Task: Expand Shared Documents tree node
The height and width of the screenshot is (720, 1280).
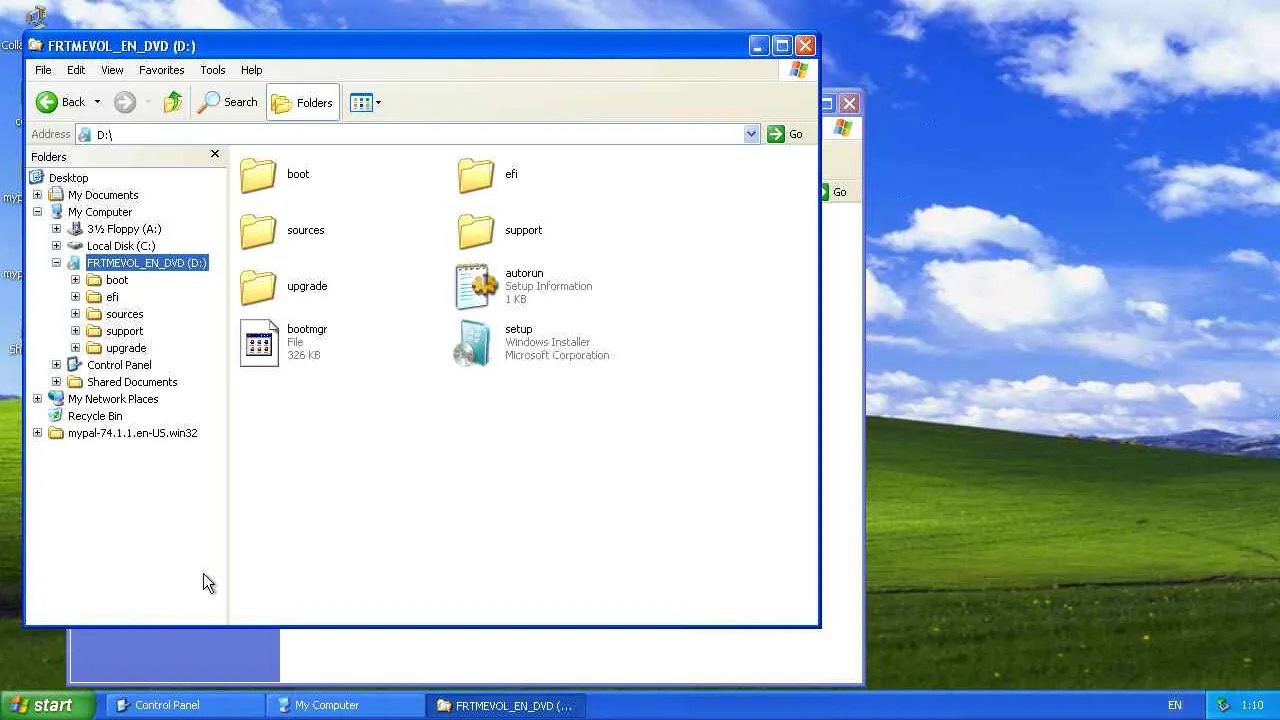Action: [x=56, y=382]
